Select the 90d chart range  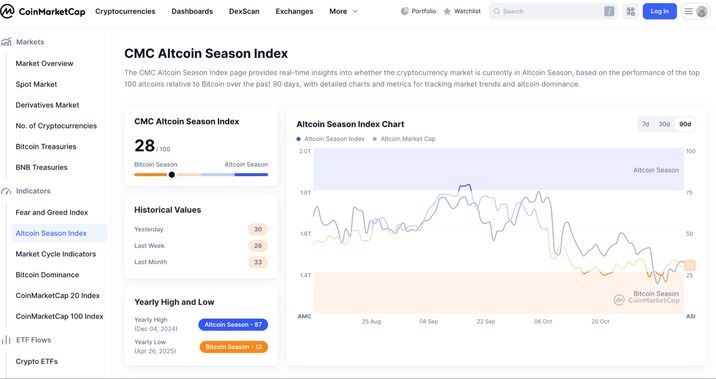pos(685,124)
